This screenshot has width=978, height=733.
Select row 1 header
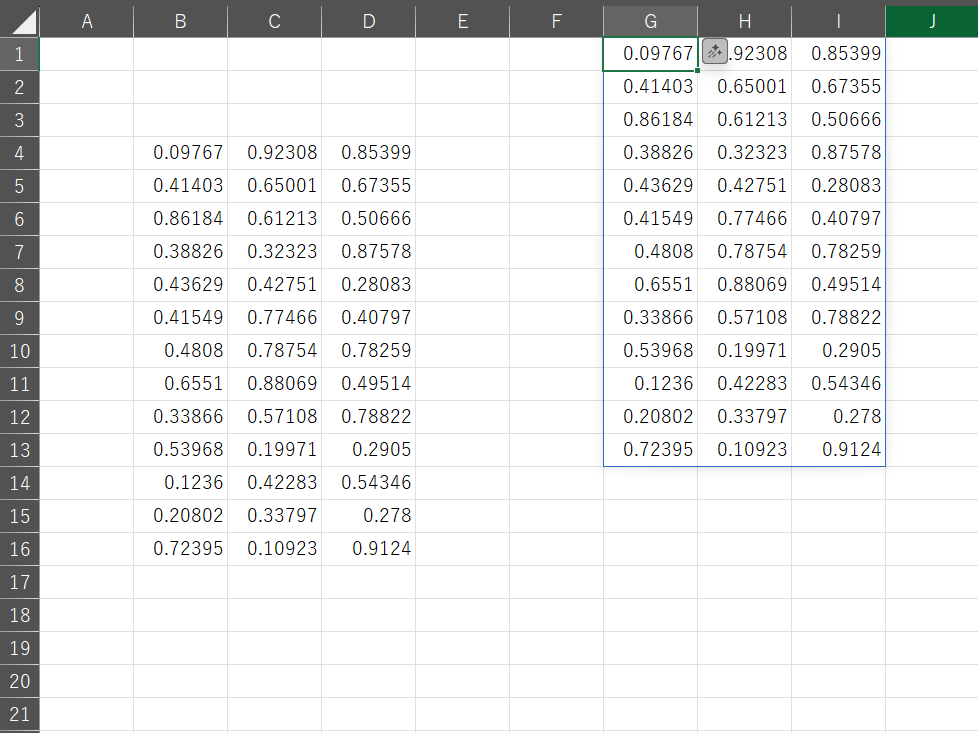pyautogui.click(x=19, y=54)
